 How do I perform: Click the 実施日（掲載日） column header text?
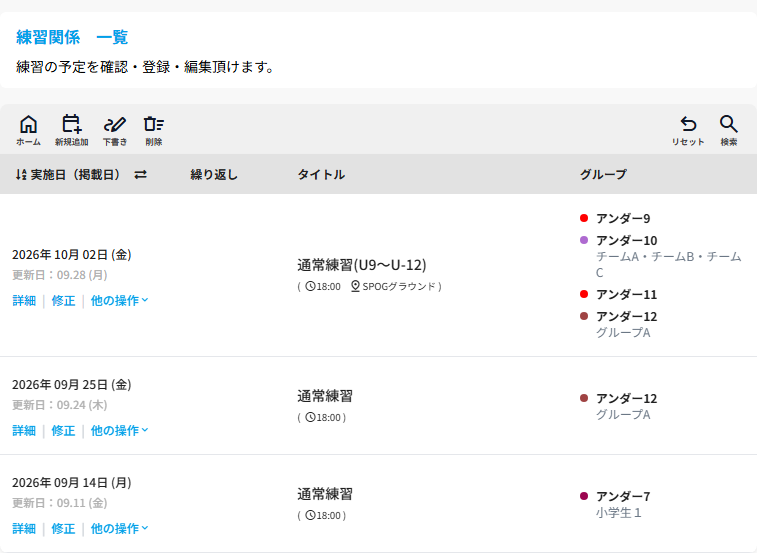[75, 174]
